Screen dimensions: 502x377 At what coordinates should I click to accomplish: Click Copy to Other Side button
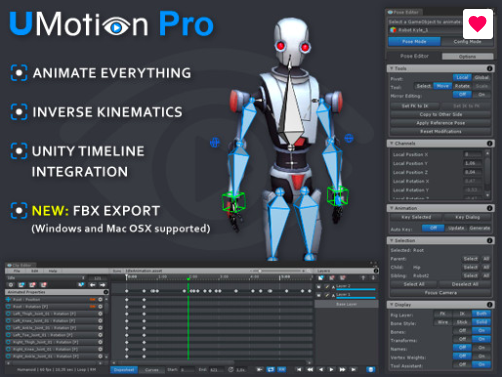tap(441, 114)
